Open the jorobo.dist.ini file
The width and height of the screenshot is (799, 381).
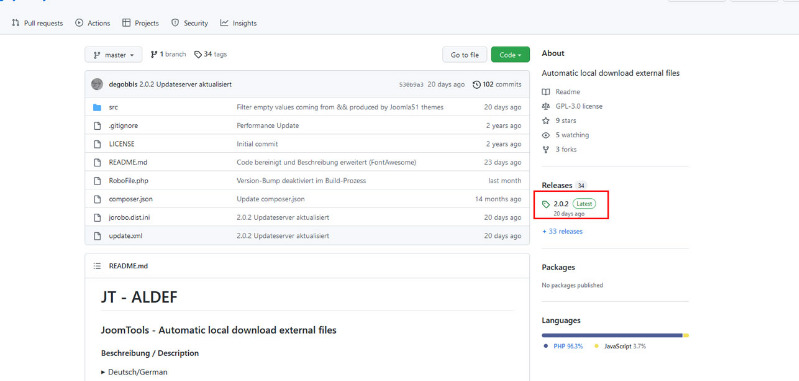click(129, 217)
